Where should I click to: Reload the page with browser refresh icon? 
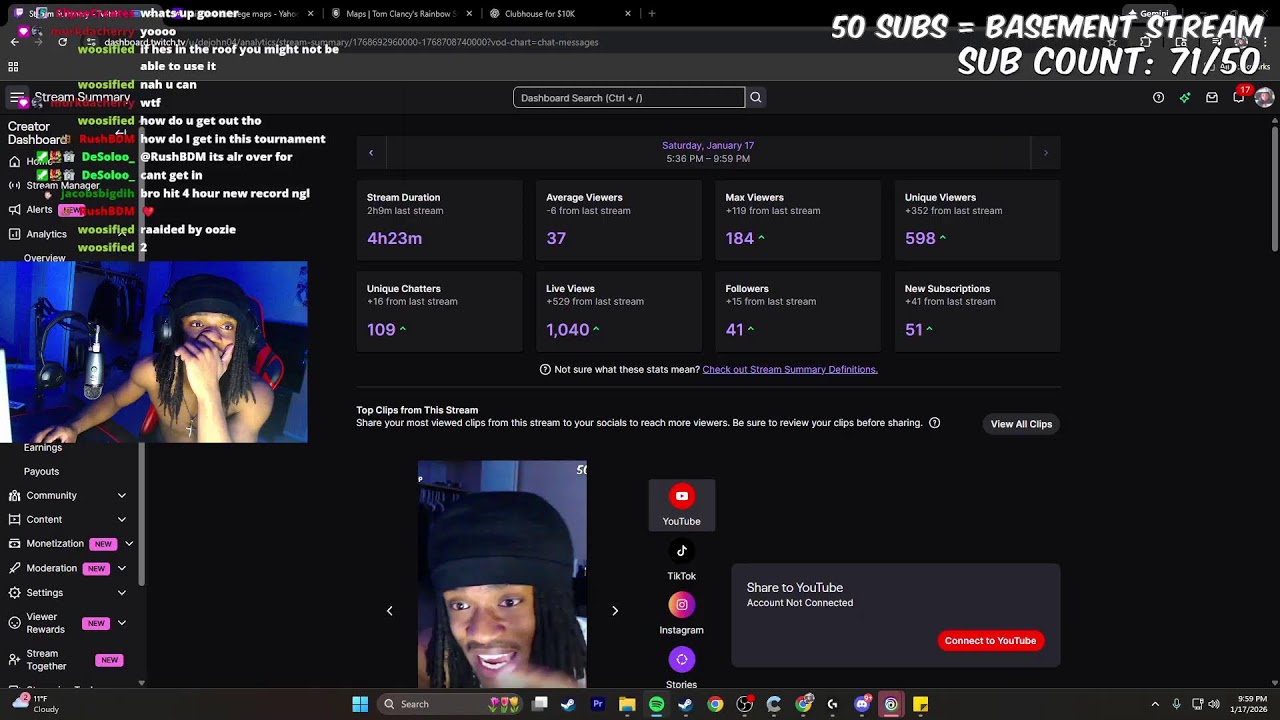tap(63, 42)
